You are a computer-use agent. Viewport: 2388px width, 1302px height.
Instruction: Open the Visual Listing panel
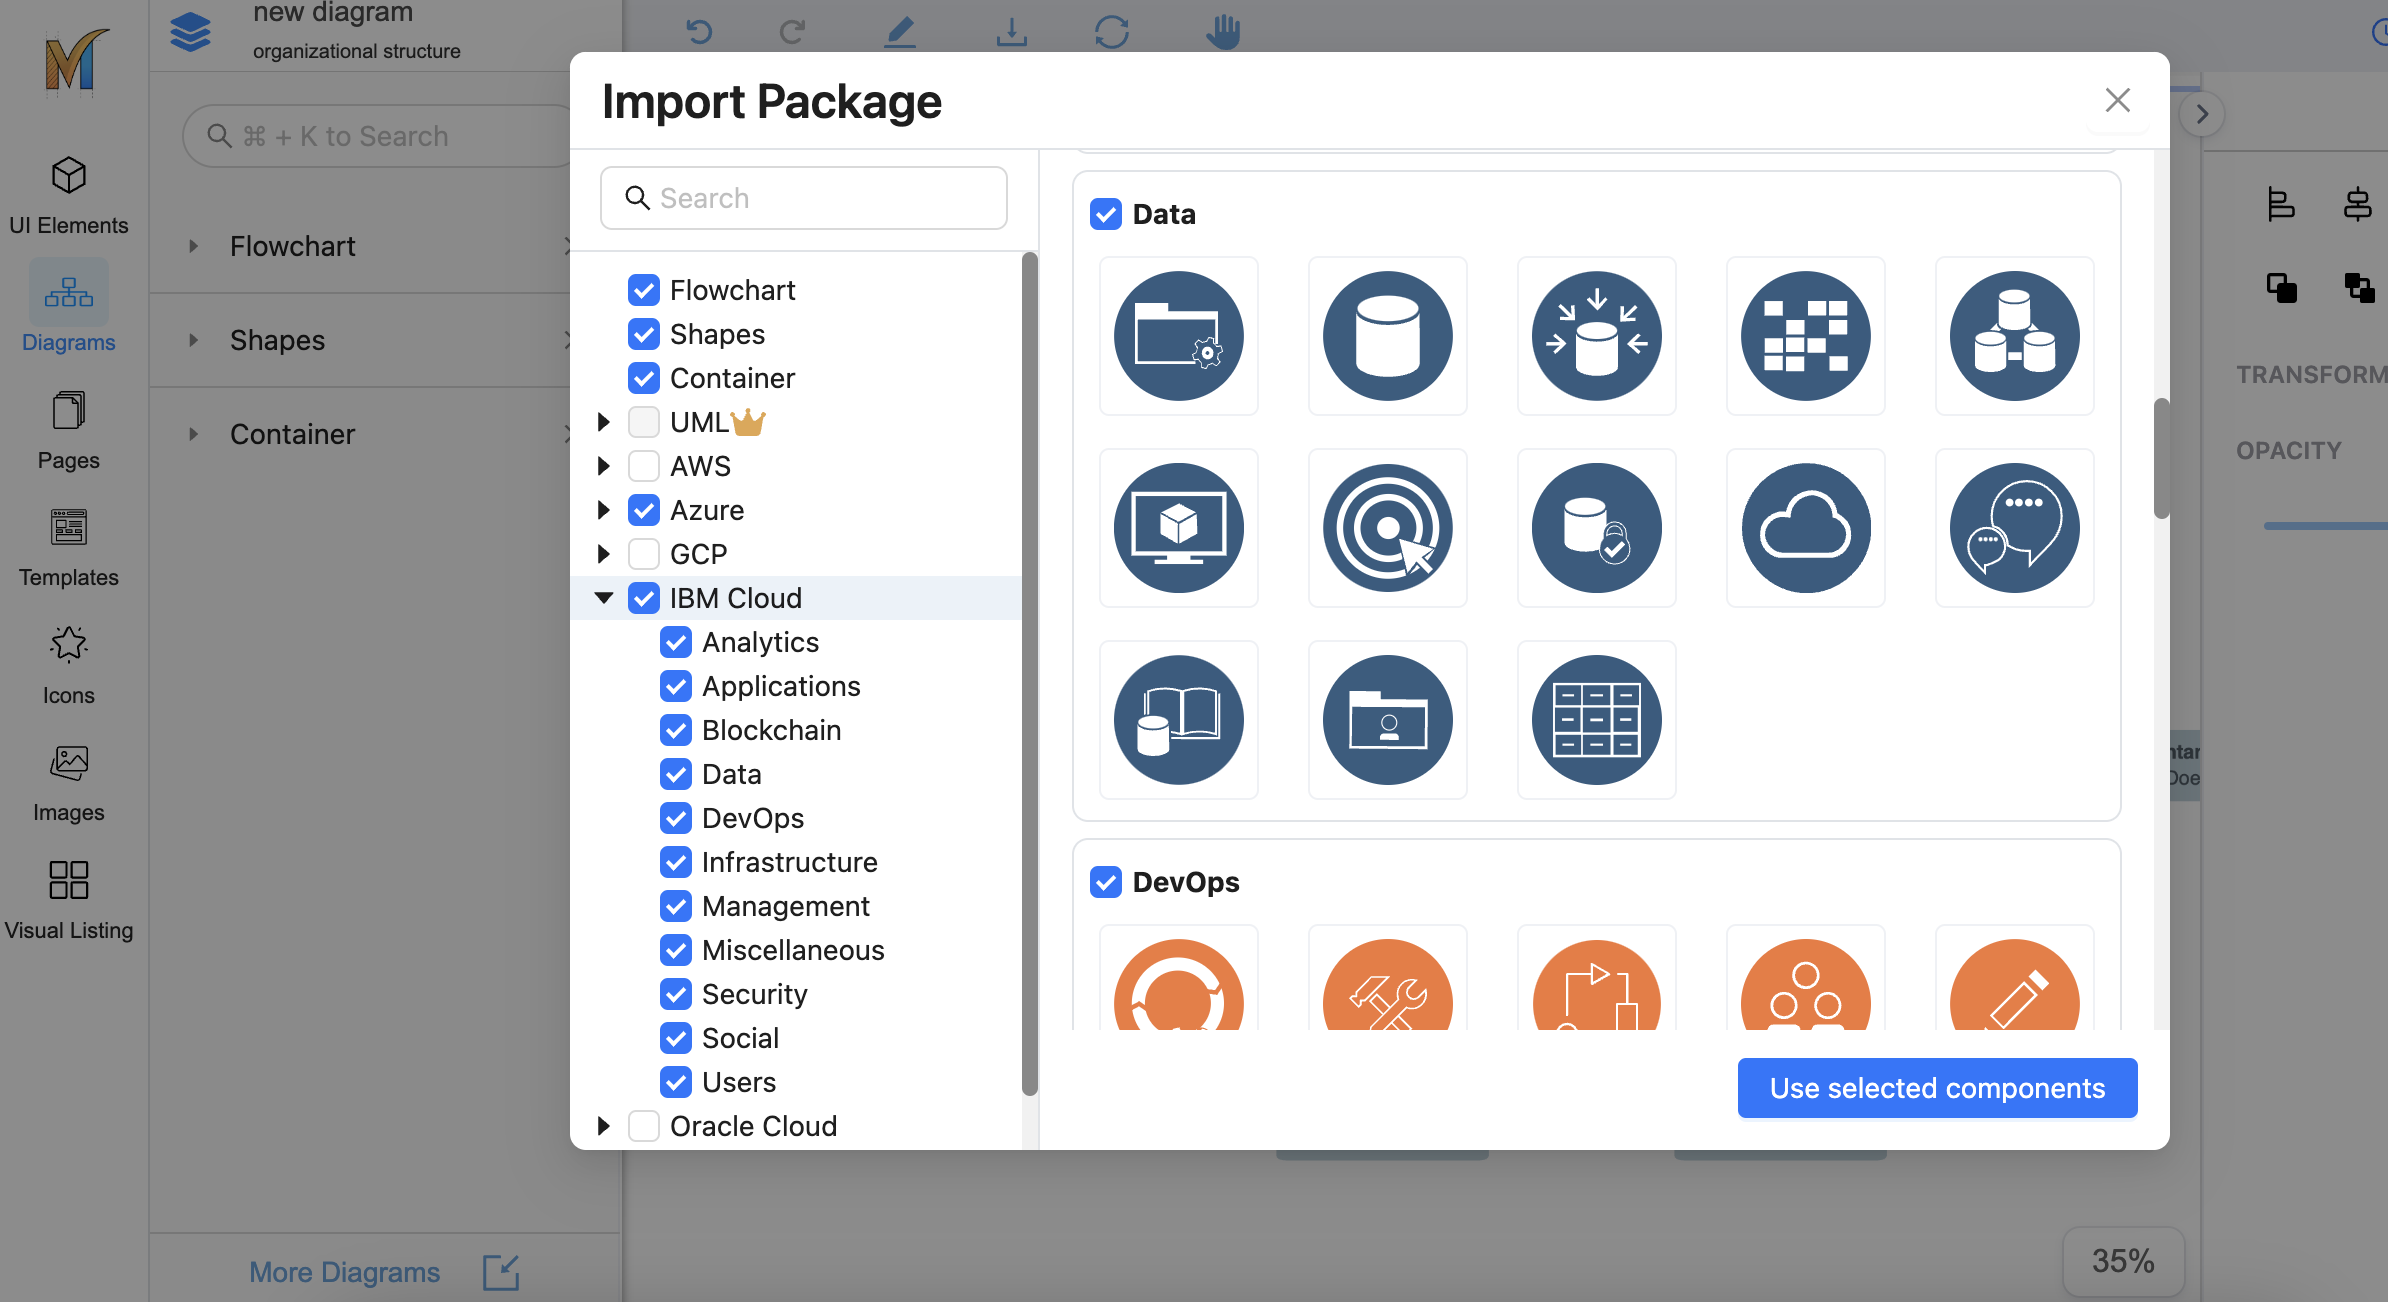tap(68, 899)
